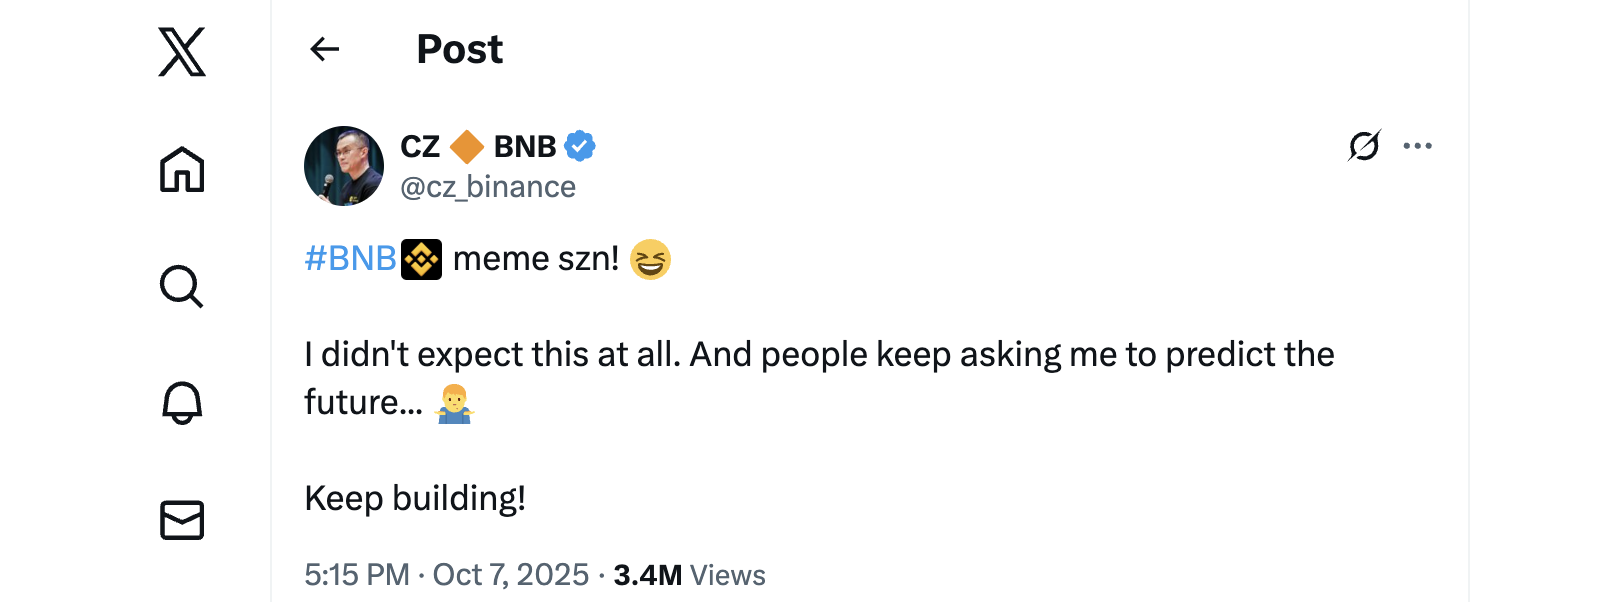The height and width of the screenshot is (602, 1618).
Task: Click the Grok icon on the post
Action: tap(1364, 146)
